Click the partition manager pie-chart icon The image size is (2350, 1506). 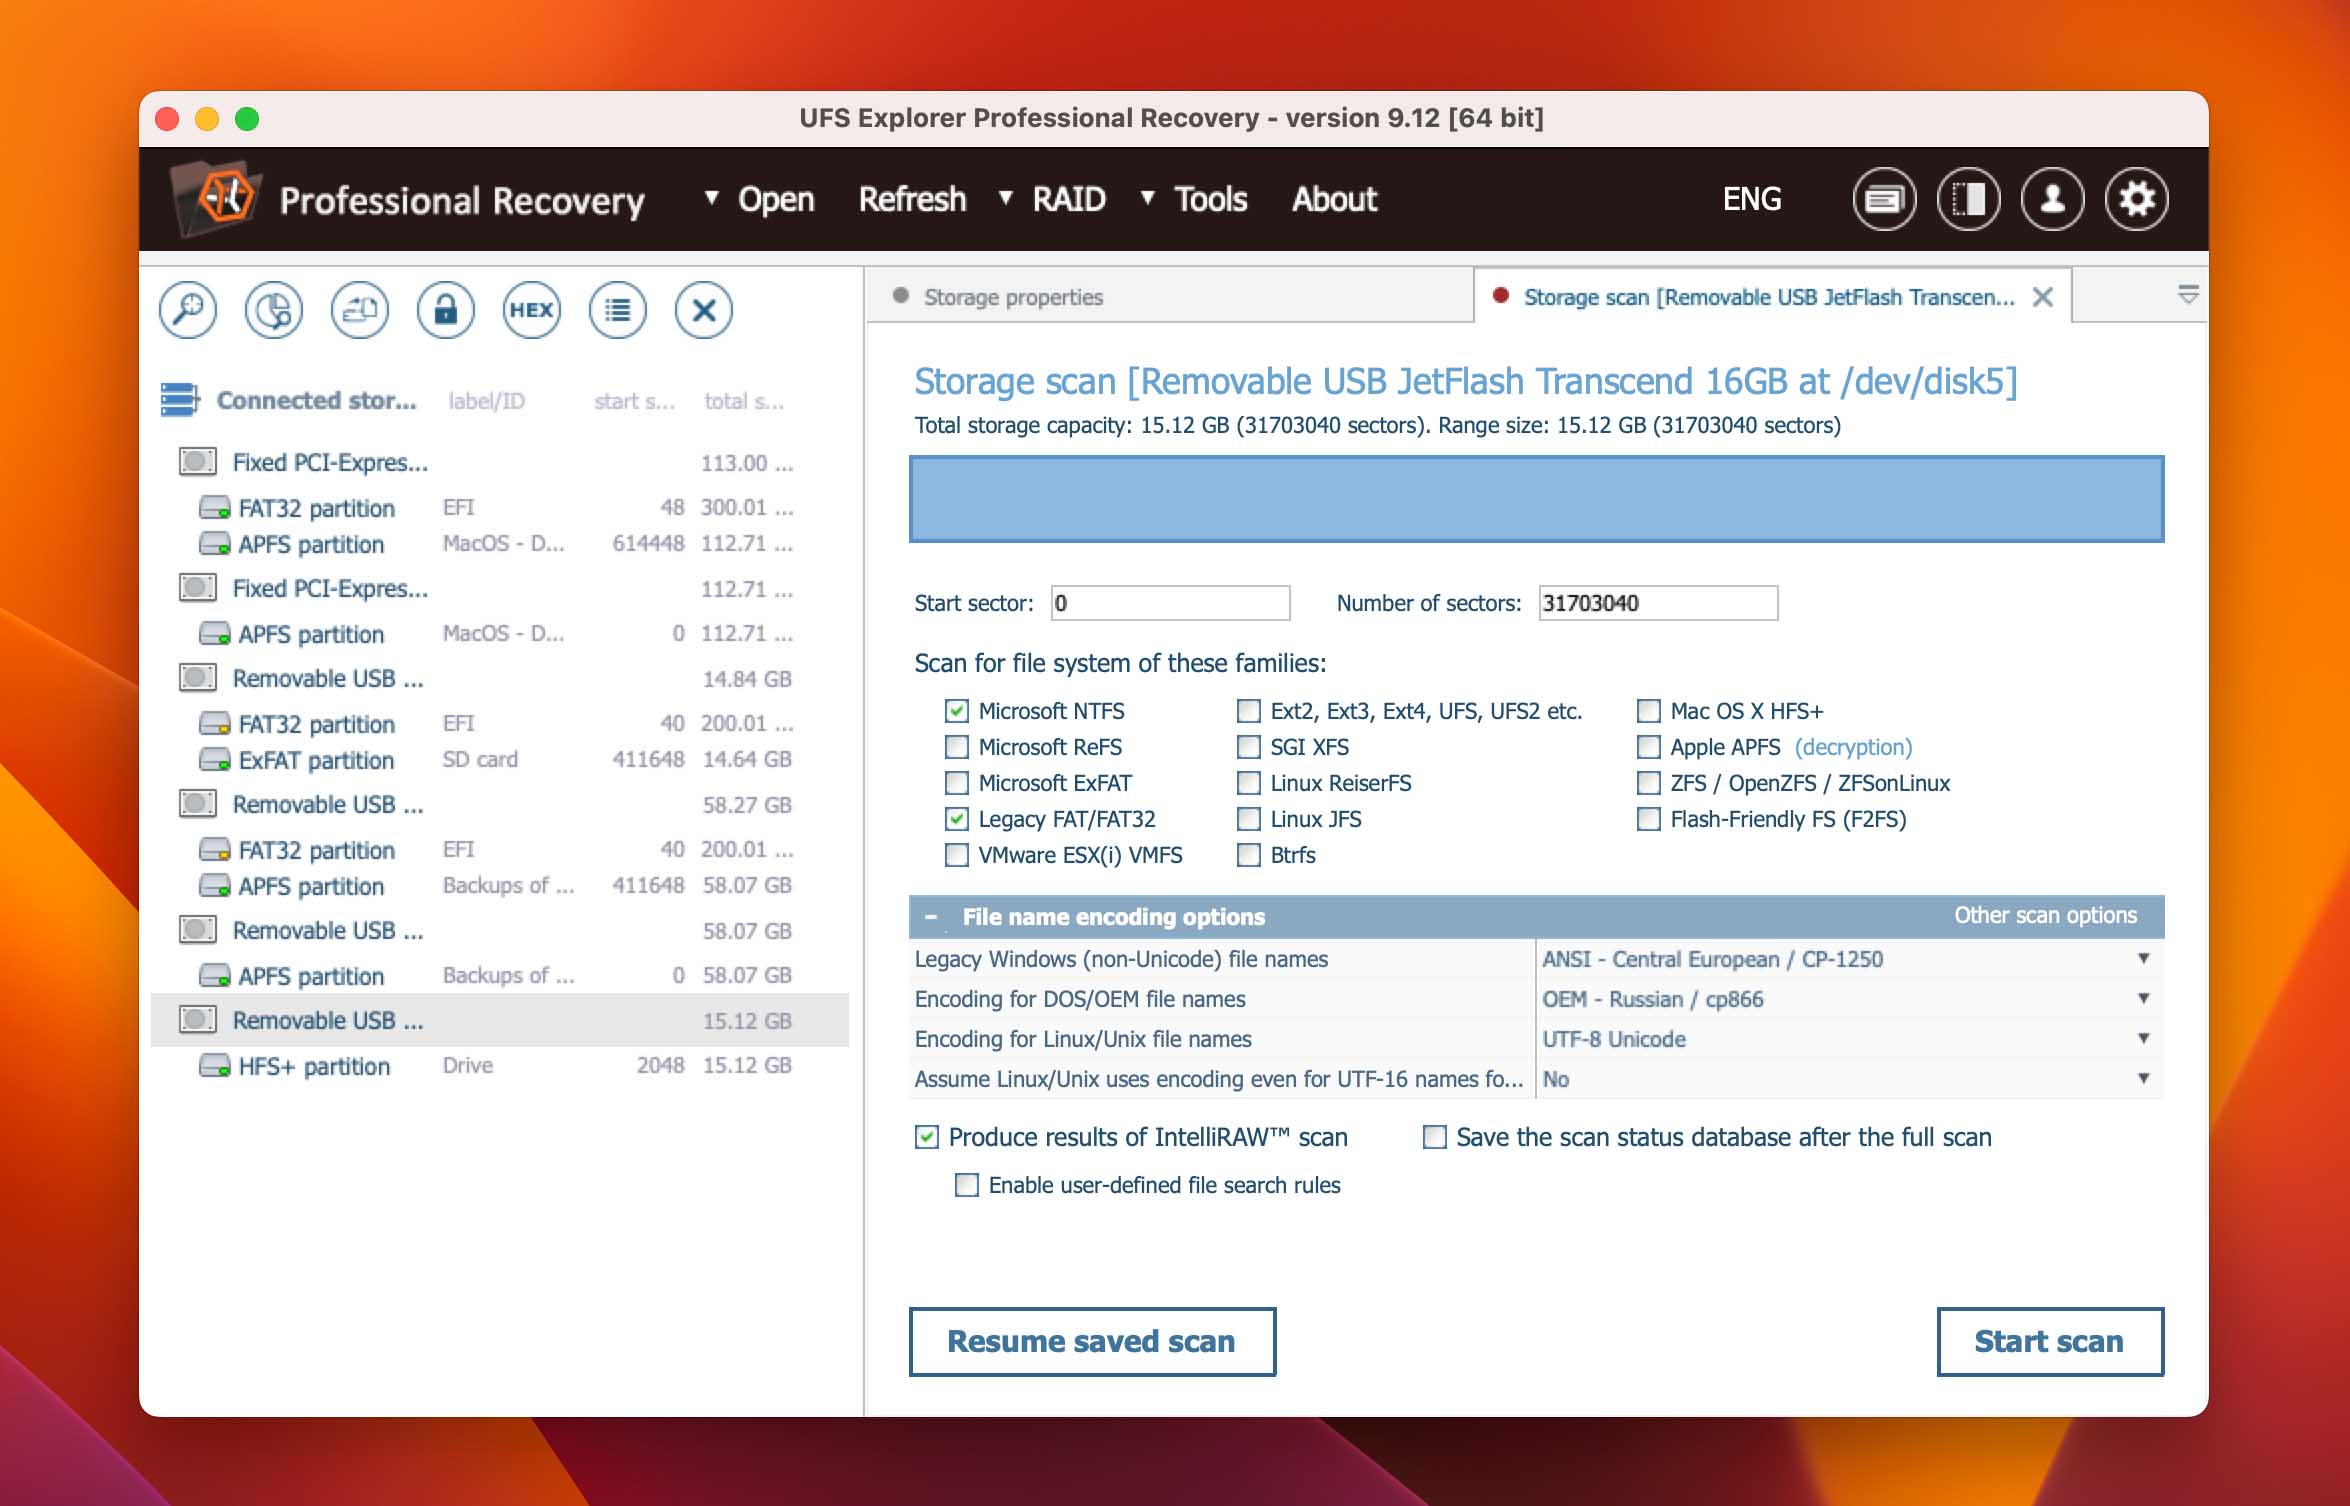tap(274, 310)
